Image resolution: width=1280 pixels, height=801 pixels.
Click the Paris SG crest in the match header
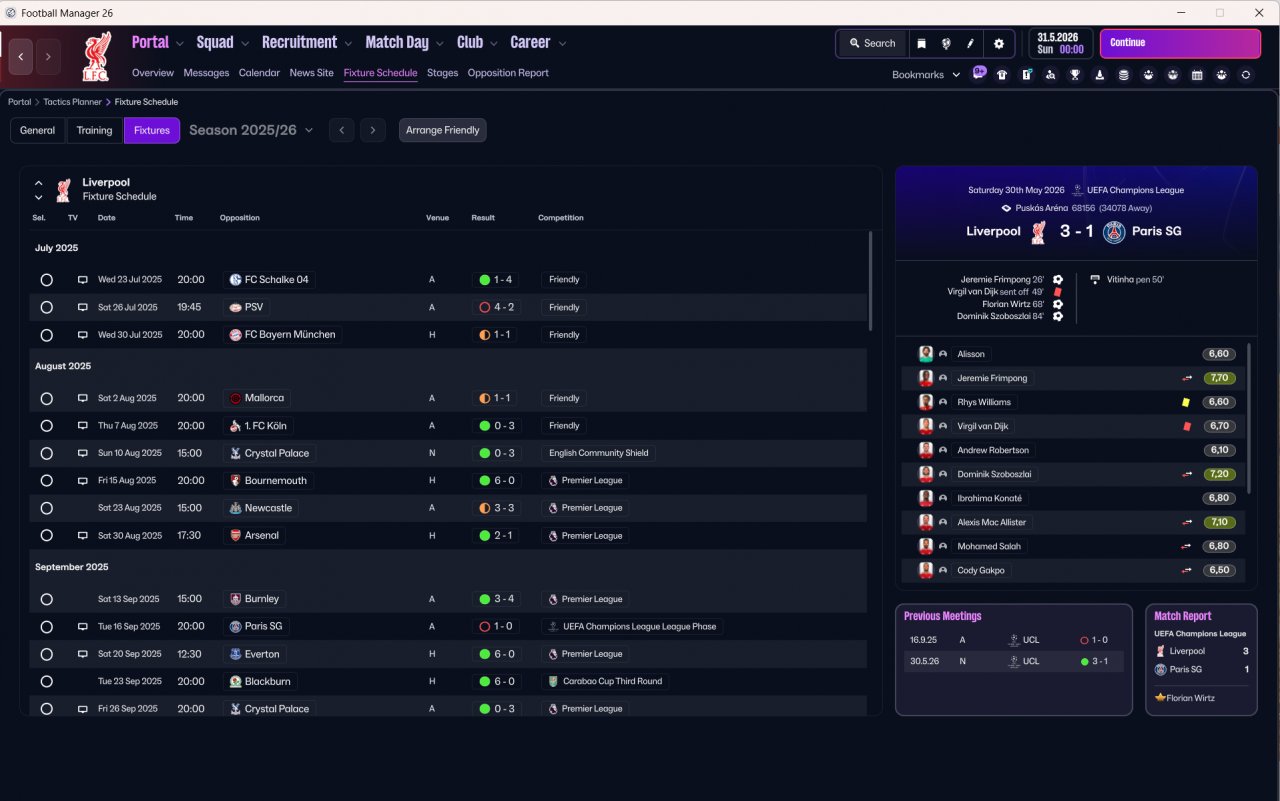coord(1114,232)
